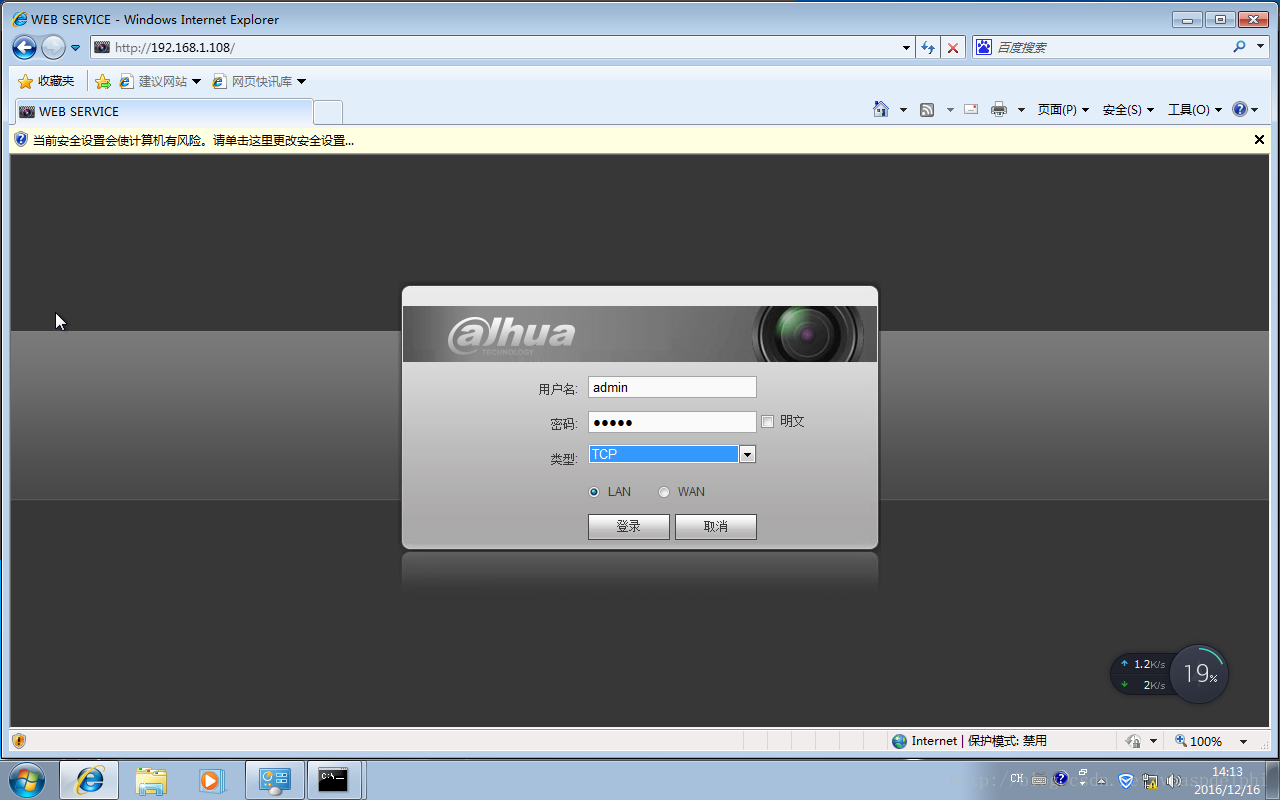1280x800 pixels.
Task: Click the 取消 cancel button
Action: tap(716, 526)
